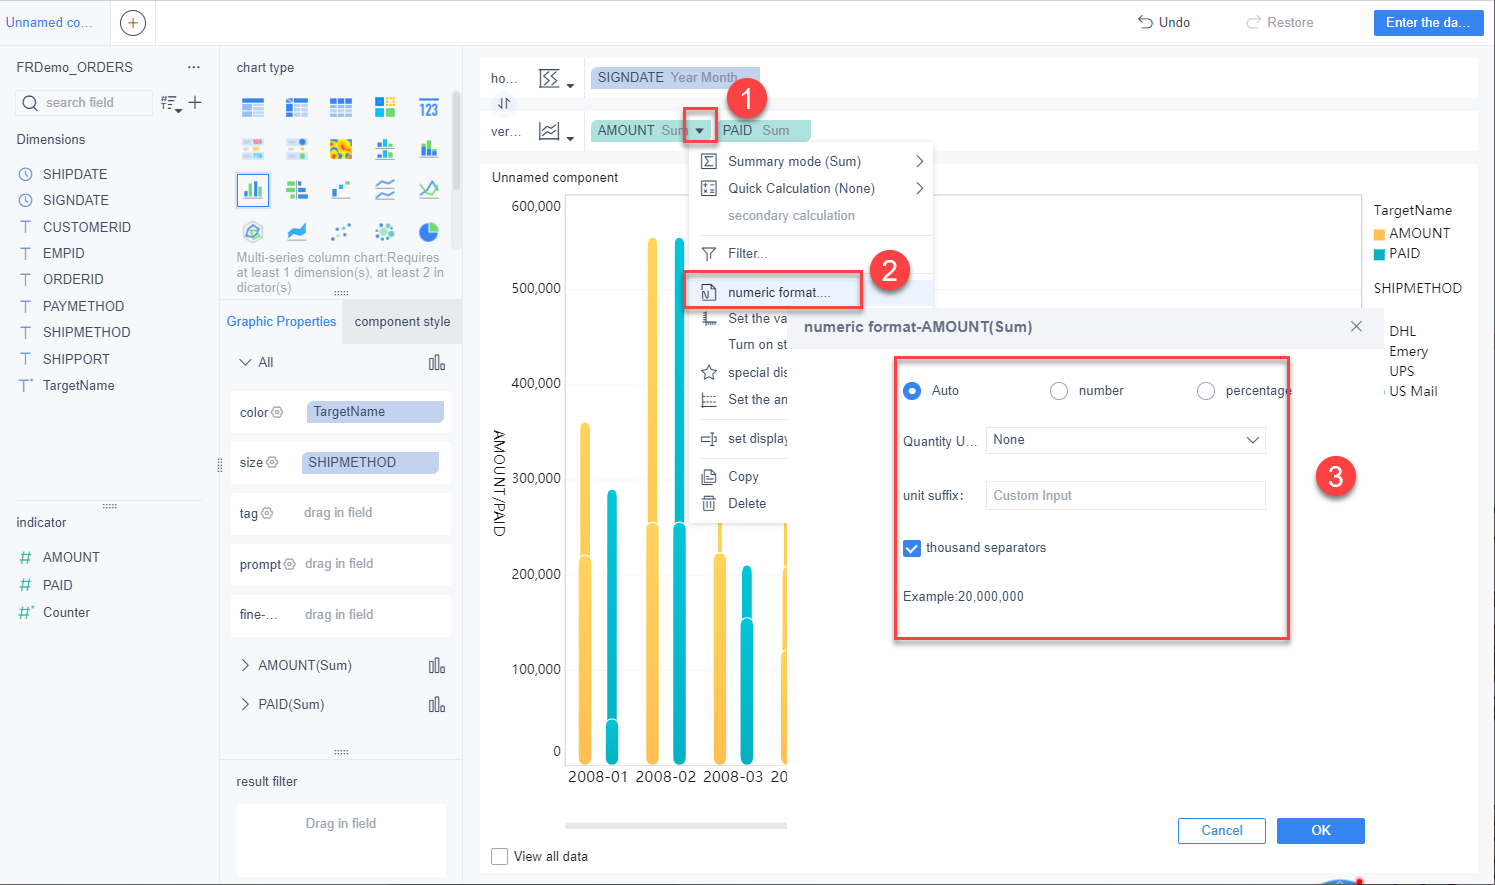Expand the PAID(Sum) properties section
This screenshot has height=885, width=1495.
click(x=245, y=704)
